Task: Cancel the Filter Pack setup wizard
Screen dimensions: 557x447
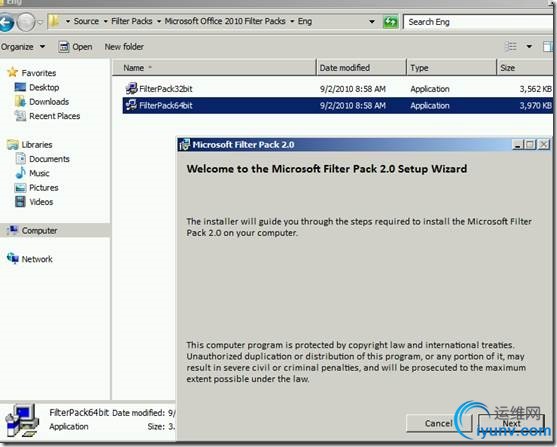Action: (x=438, y=423)
